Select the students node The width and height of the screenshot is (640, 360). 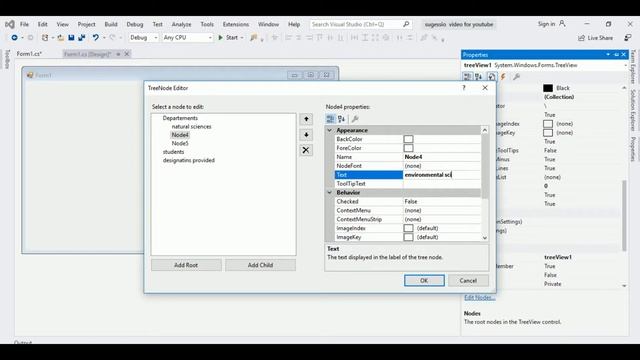[173, 152]
